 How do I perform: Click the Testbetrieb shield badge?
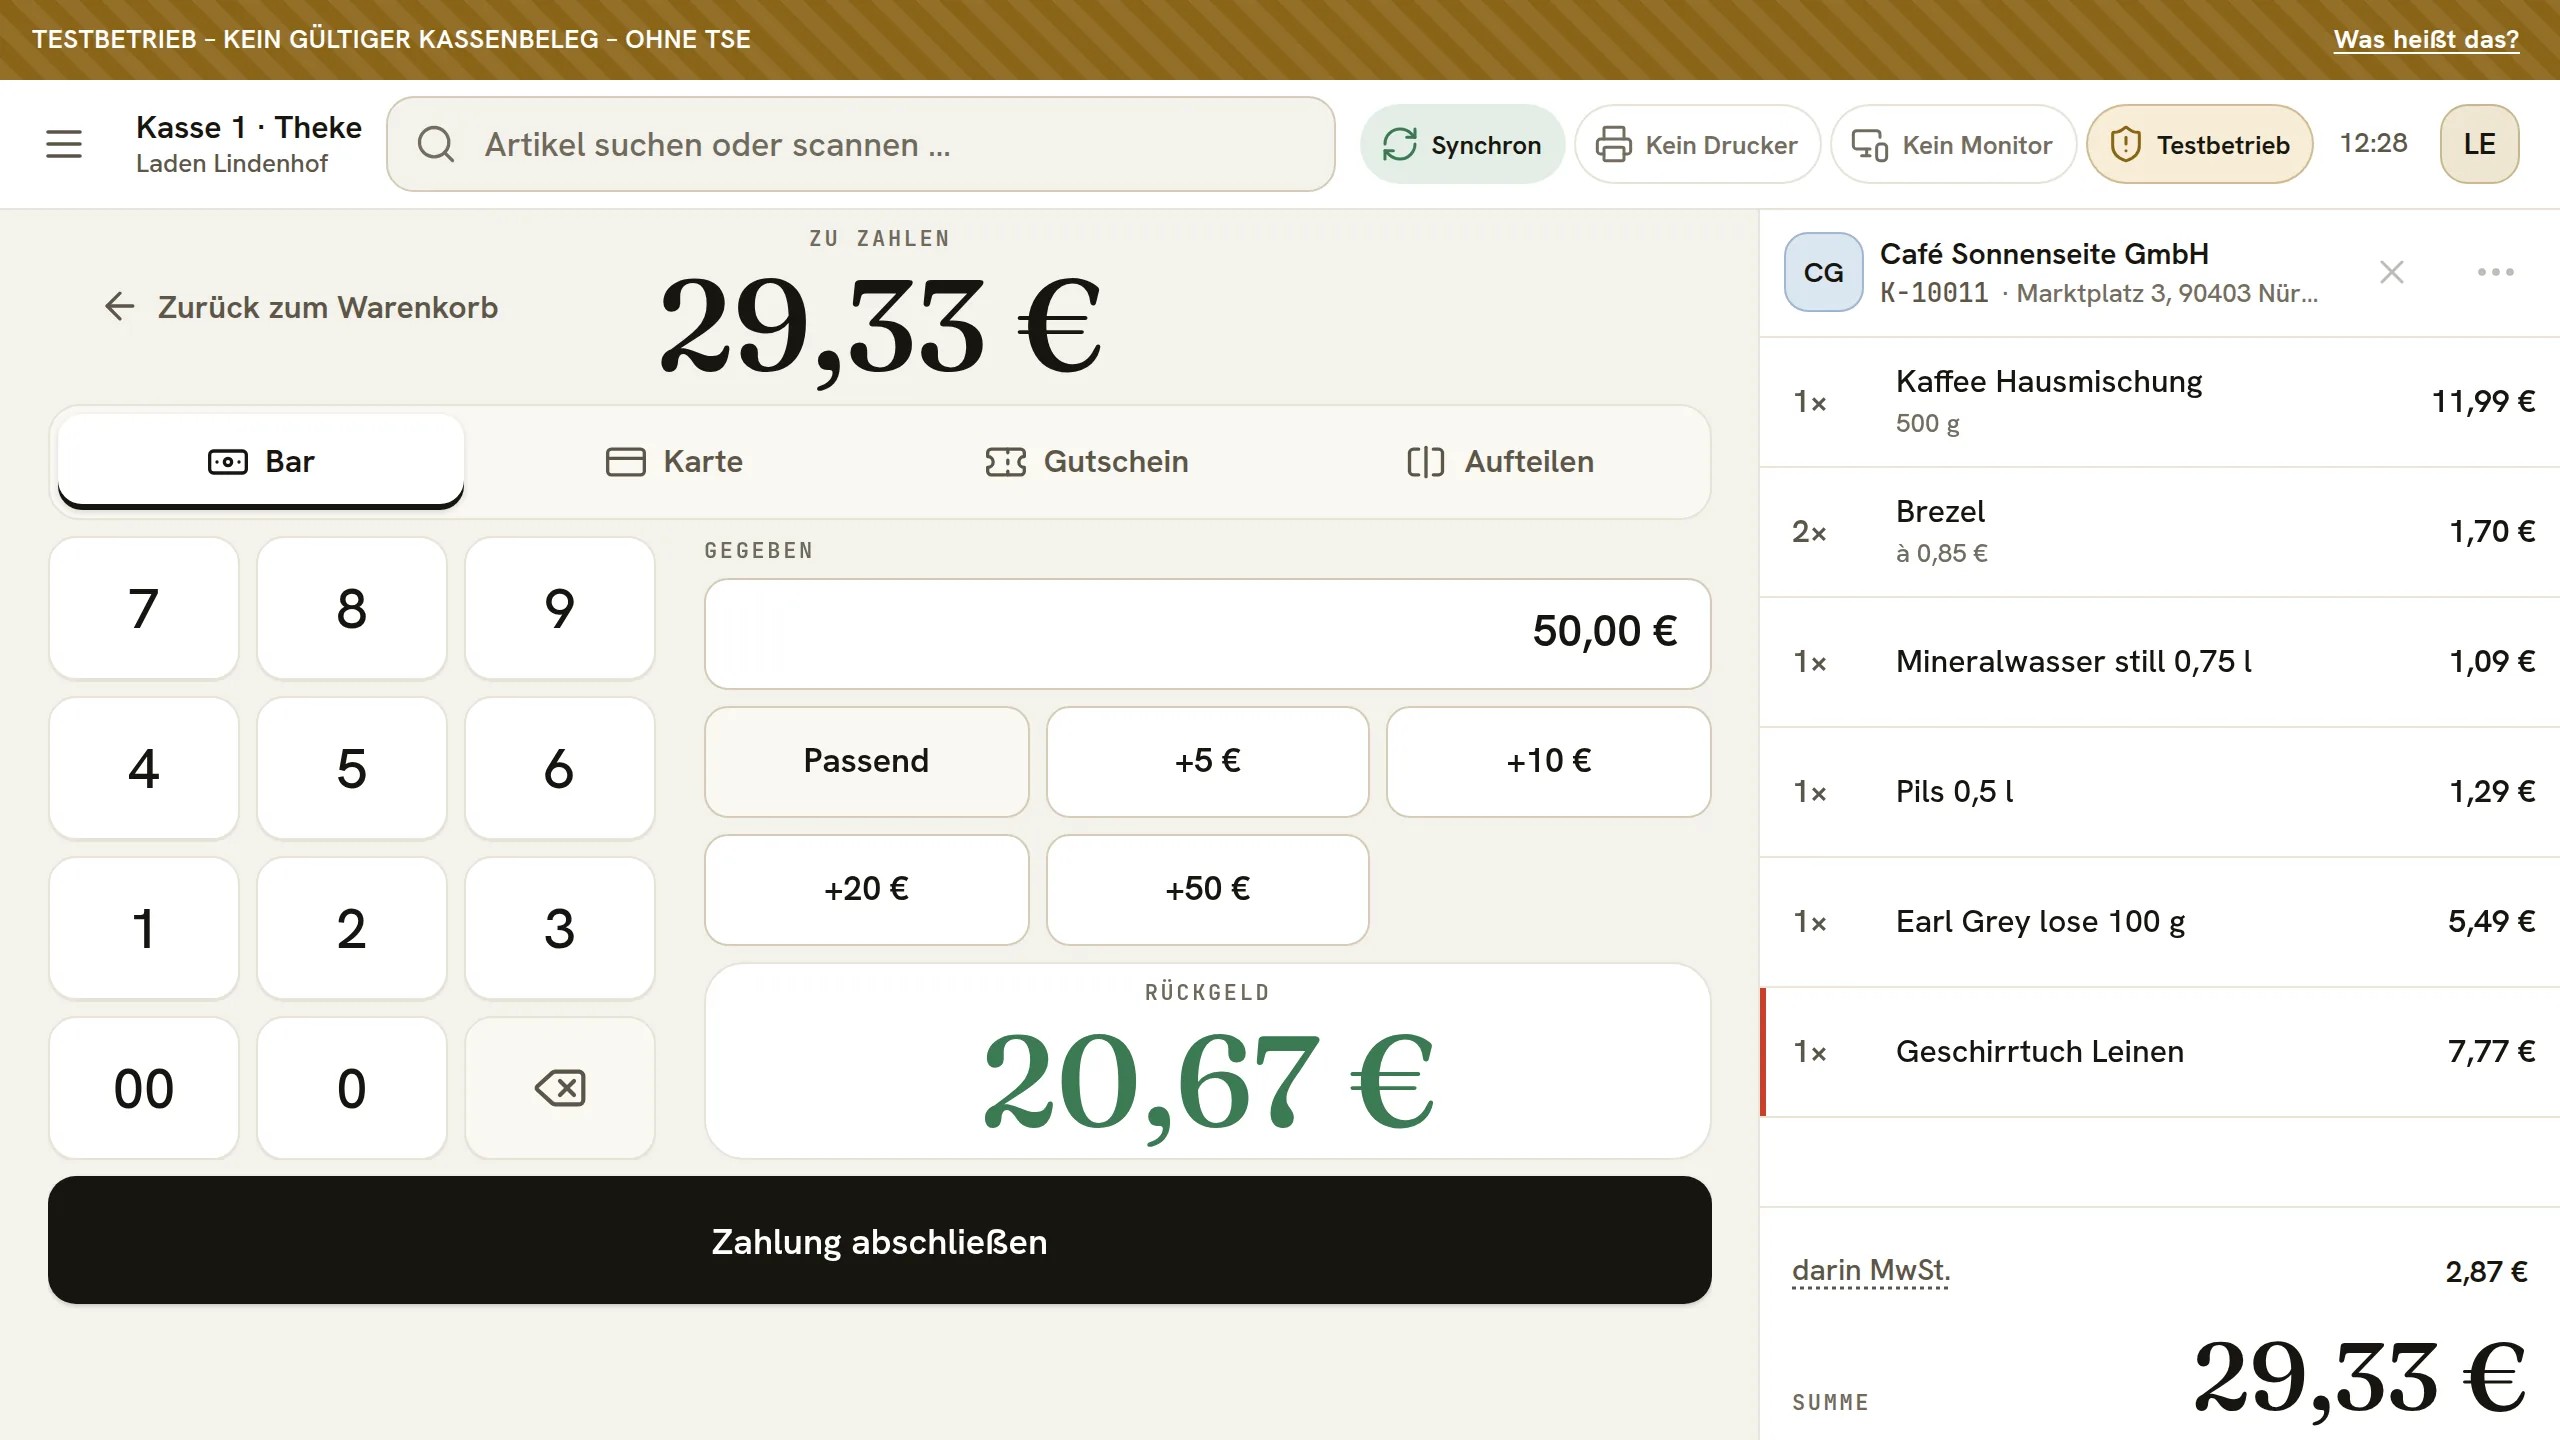click(x=2200, y=144)
